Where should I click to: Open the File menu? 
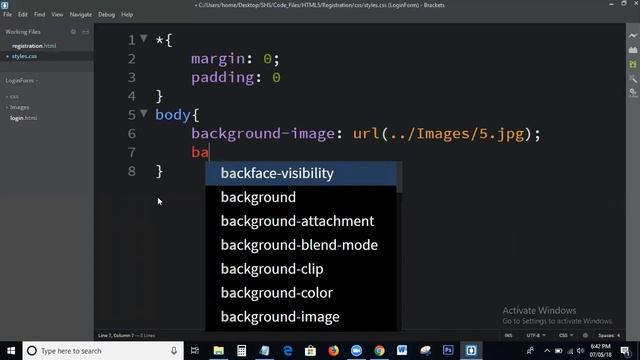coord(7,14)
